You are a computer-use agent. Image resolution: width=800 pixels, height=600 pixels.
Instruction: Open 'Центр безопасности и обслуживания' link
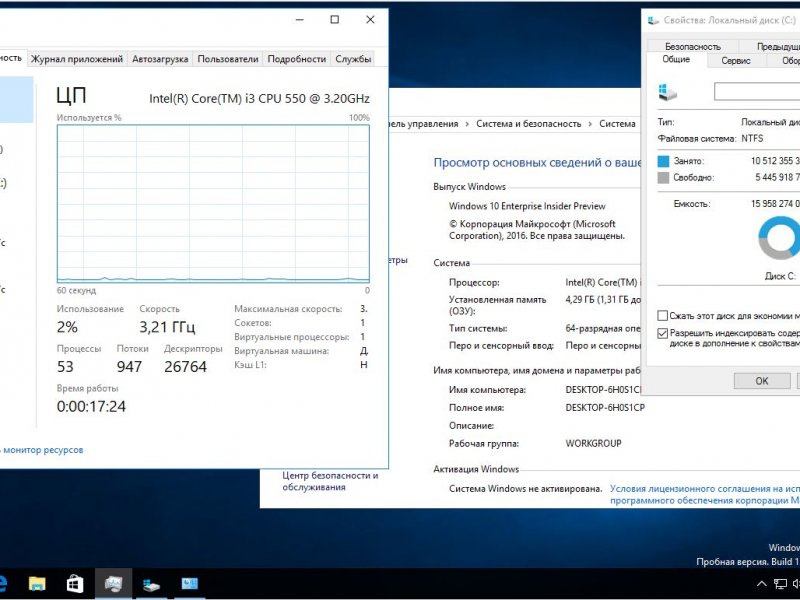[330, 481]
